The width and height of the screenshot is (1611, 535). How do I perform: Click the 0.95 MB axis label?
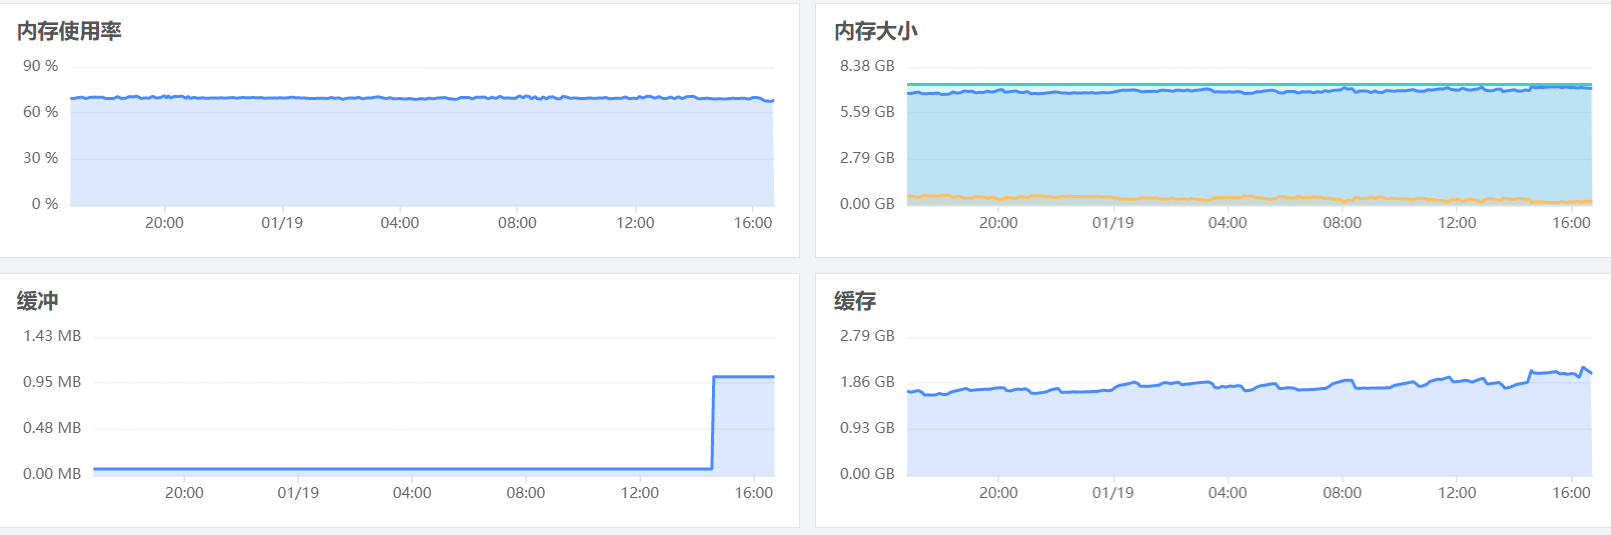click(52, 382)
